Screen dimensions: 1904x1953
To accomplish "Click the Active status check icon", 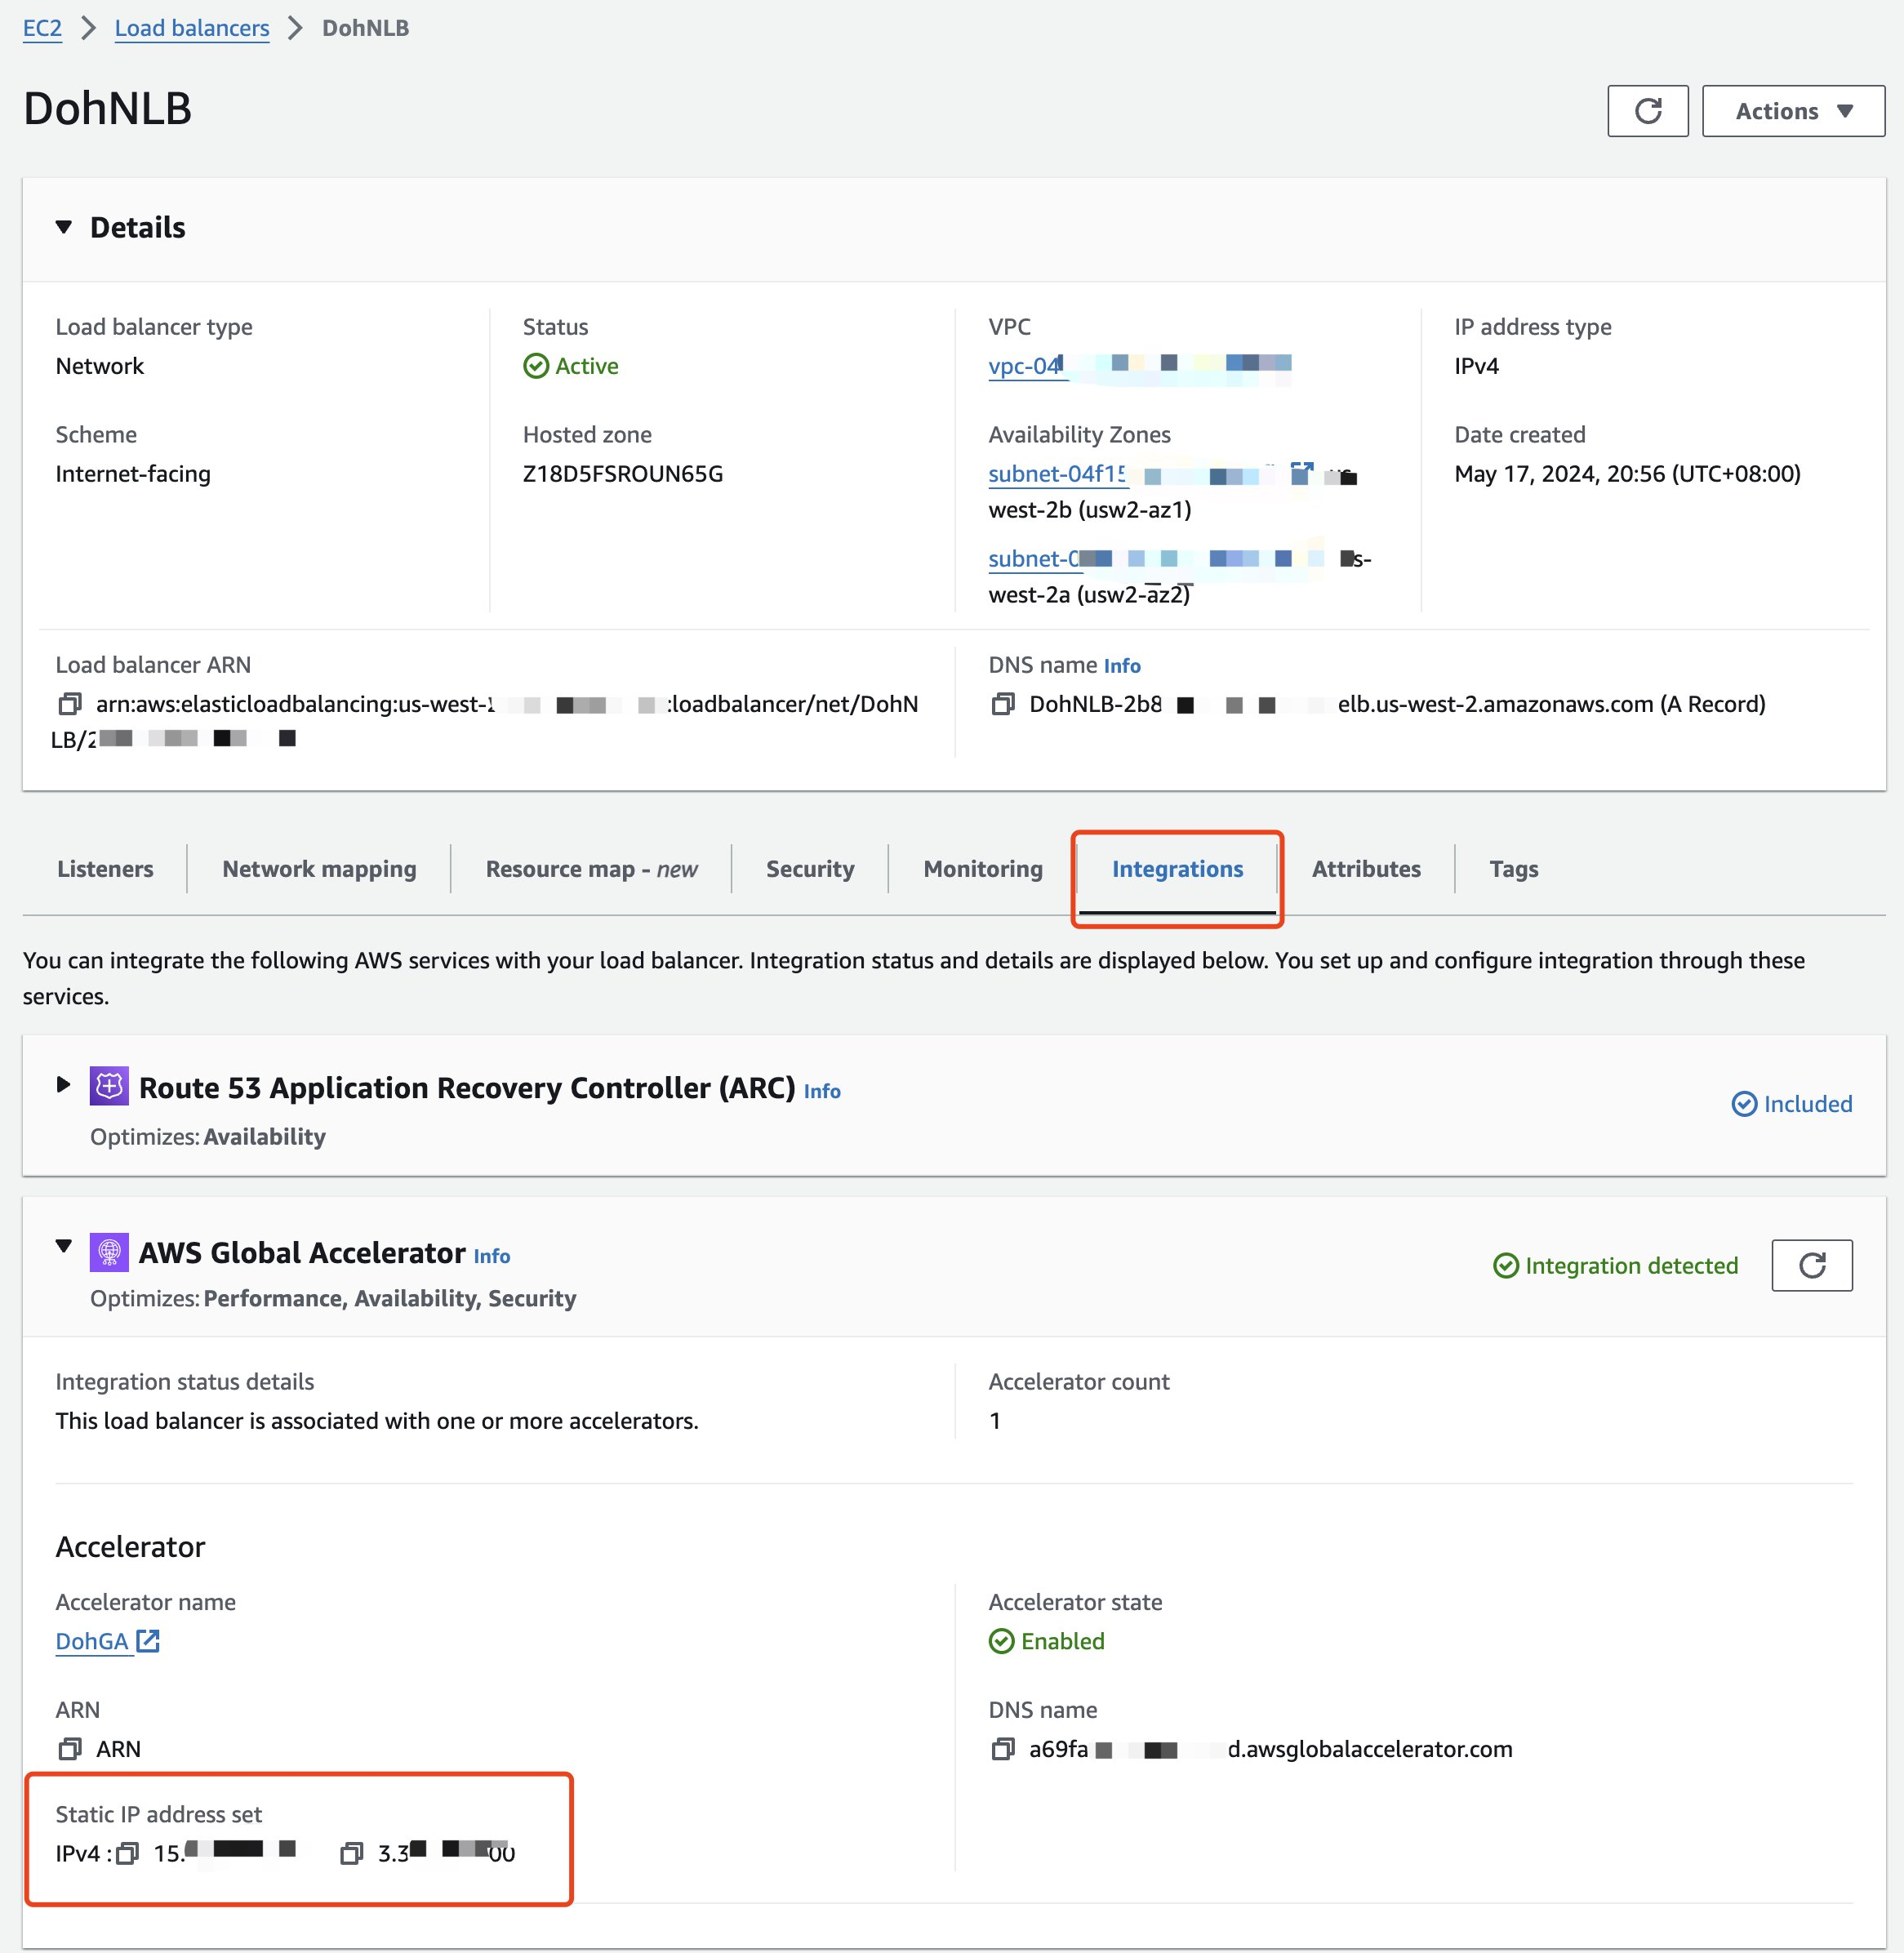I will [x=536, y=366].
